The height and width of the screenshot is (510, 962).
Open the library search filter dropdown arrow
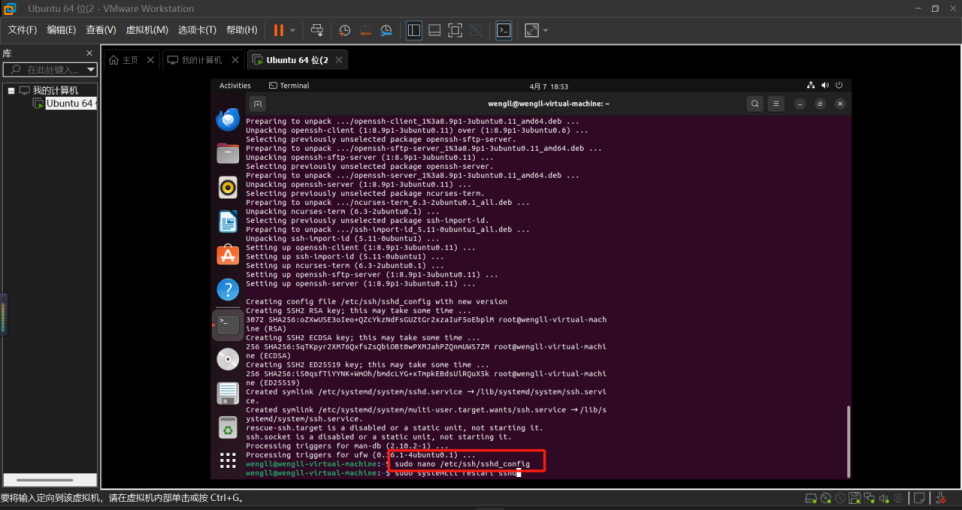[91, 69]
